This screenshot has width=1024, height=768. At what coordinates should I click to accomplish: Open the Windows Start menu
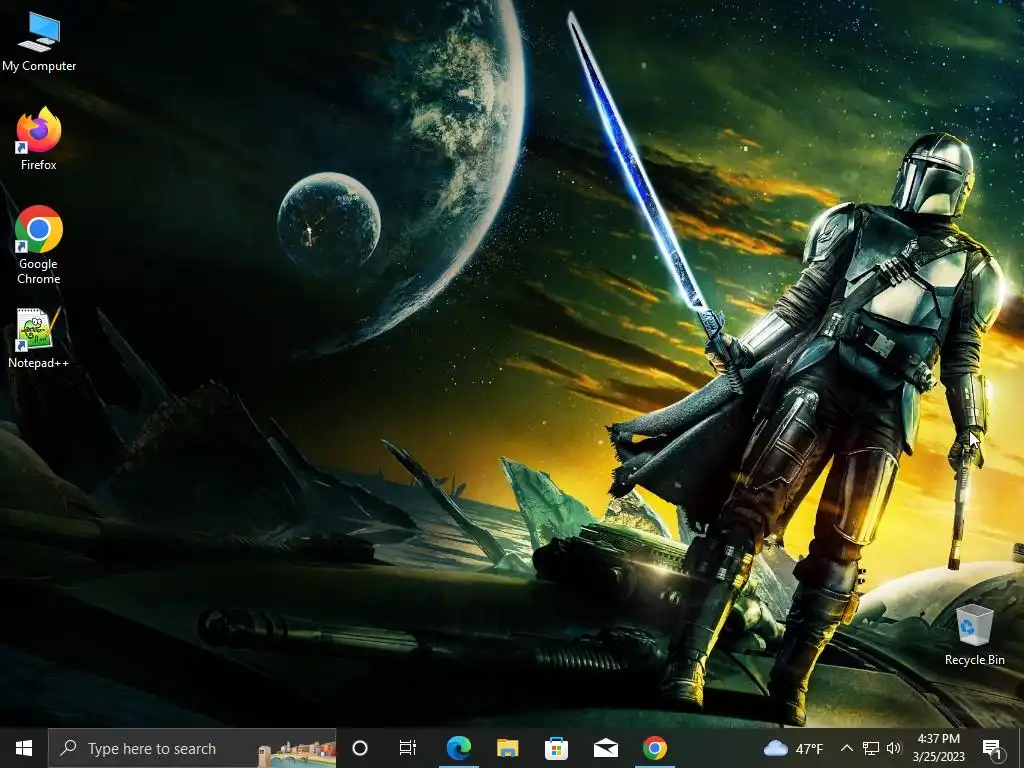coord(24,748)
